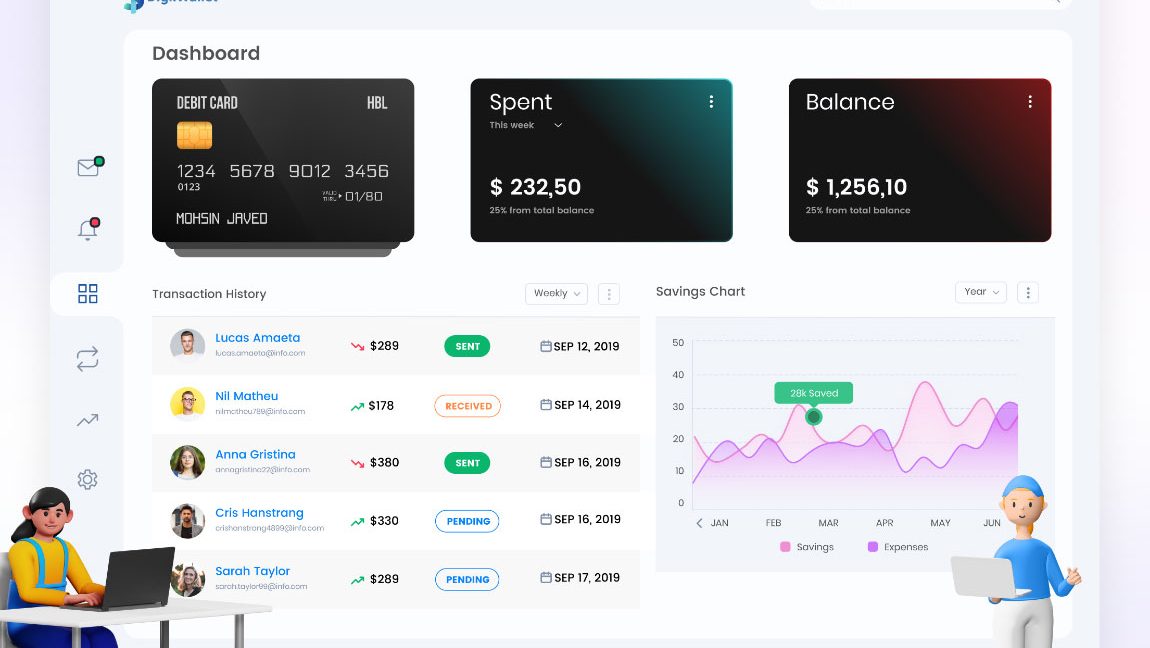Toggle the Savings legend swatch
The image size is (1150, 648).
[785, 547]
